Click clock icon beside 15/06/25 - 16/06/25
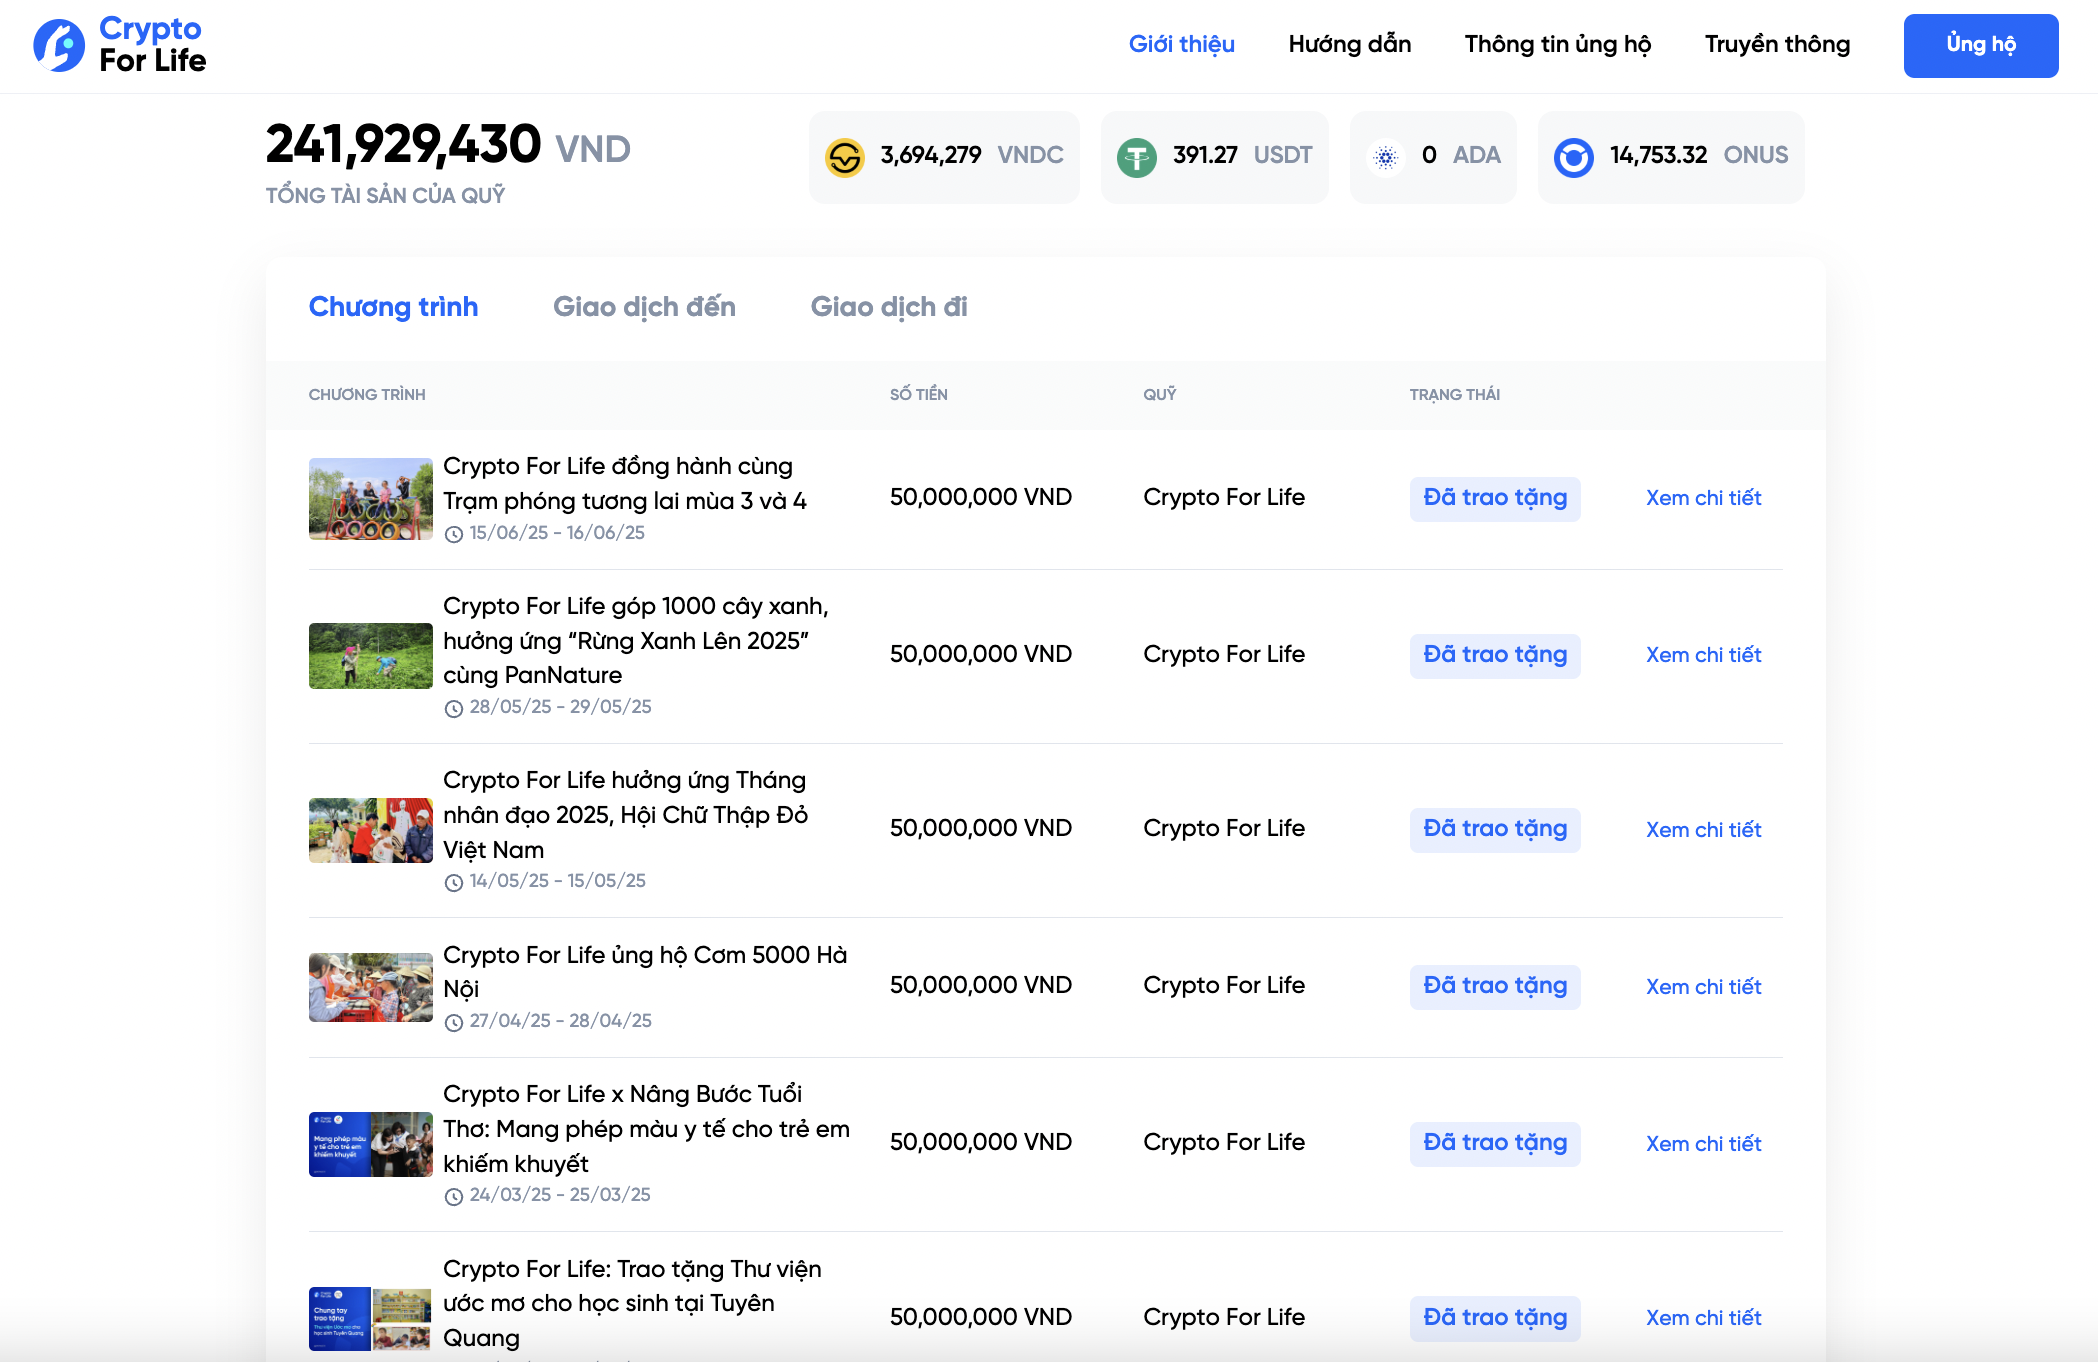2098x1362 pixels. (x=454, y=534)
